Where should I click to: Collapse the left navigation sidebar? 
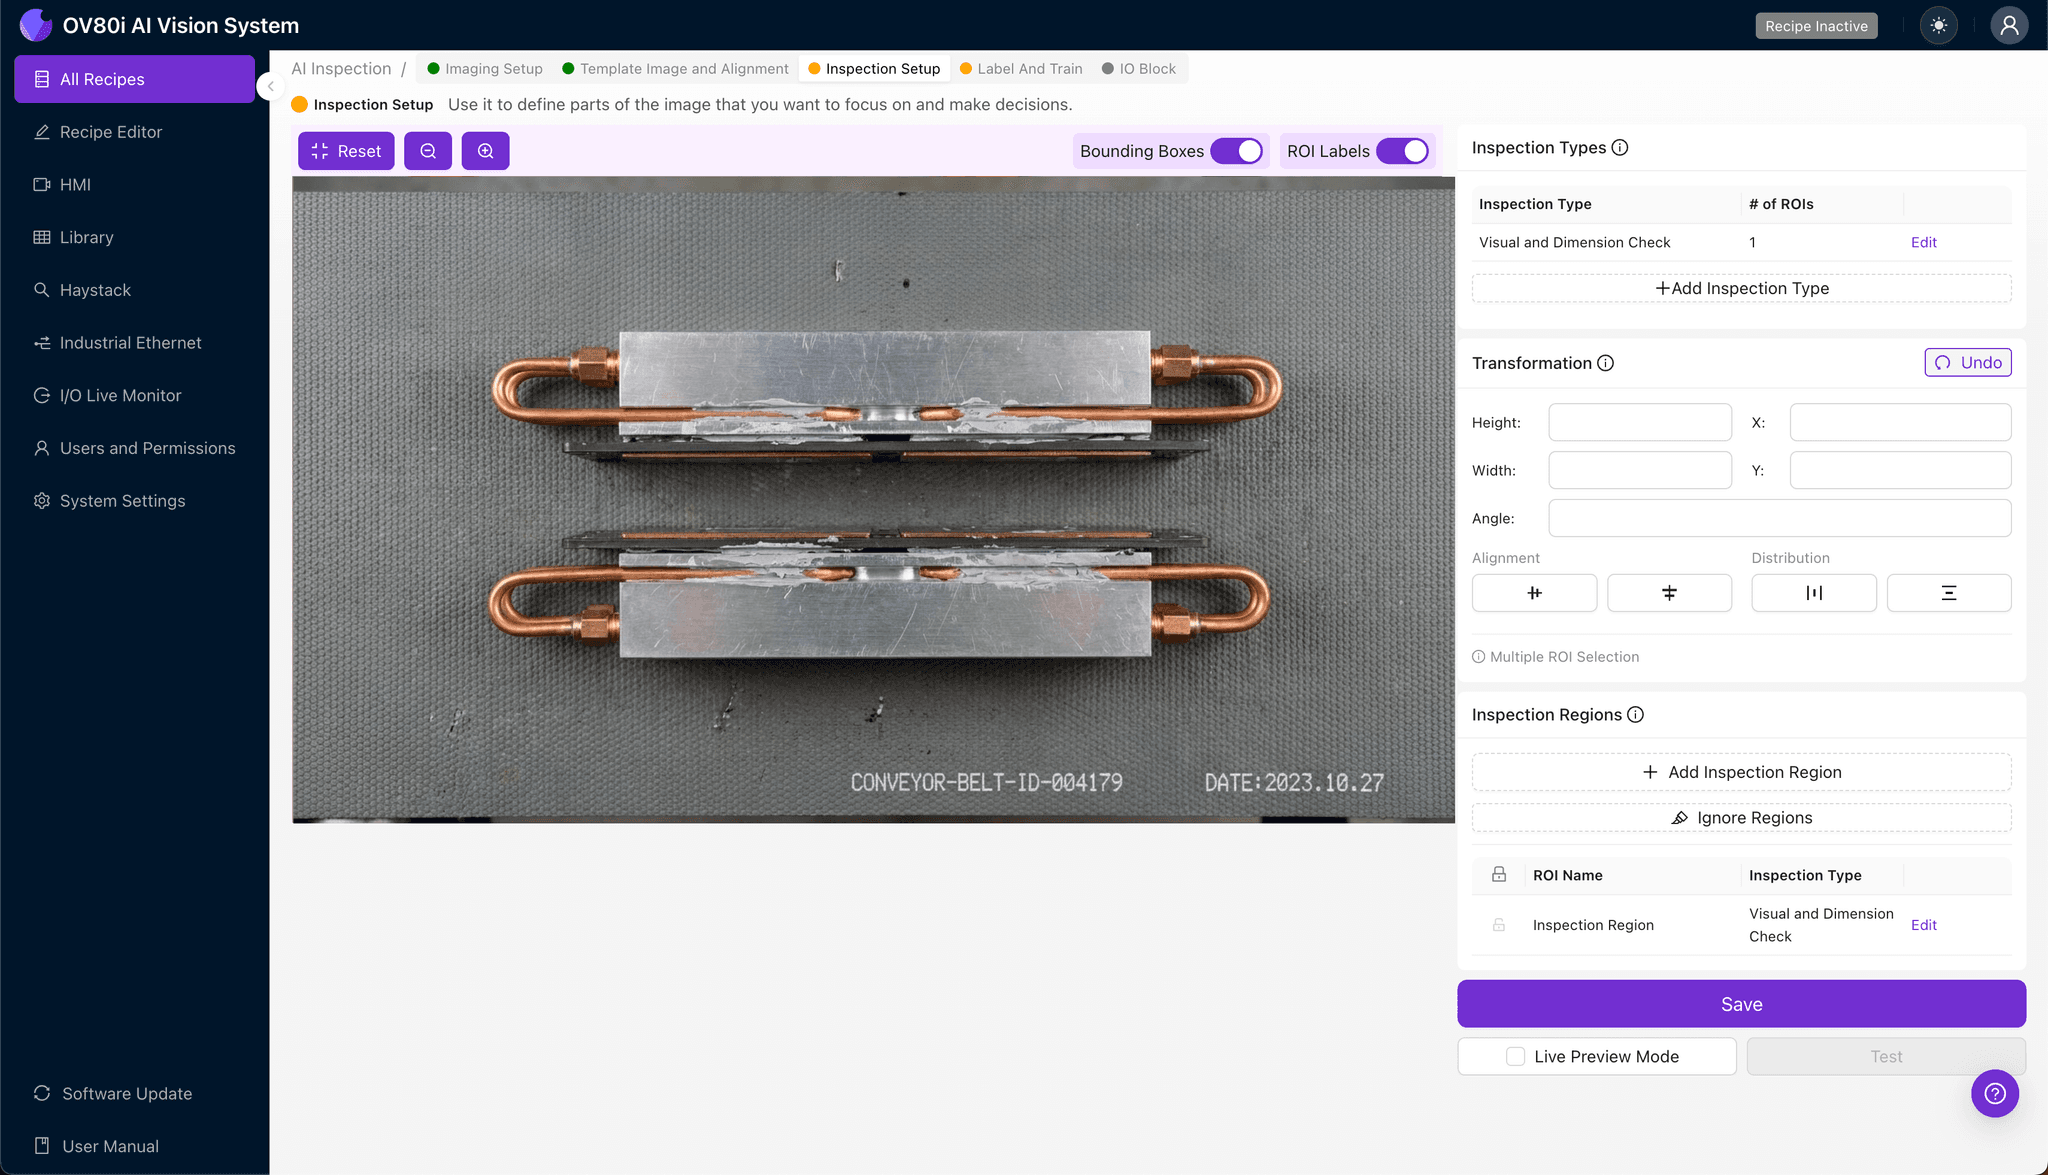point(270,86)
